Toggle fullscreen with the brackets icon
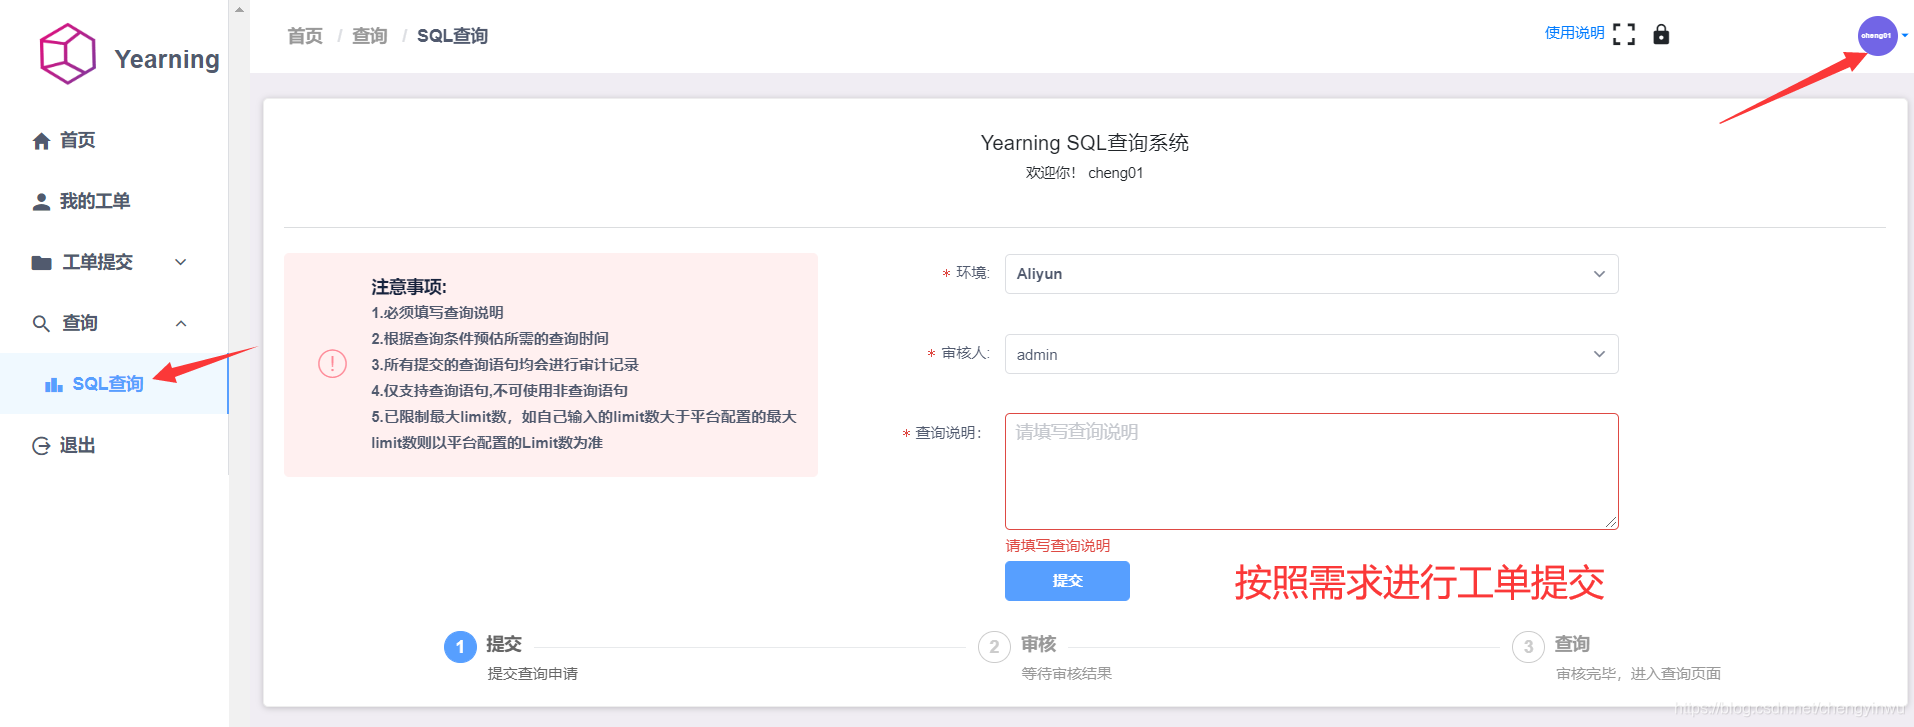Image resolution: width=1914 pixels, height=727 pixels. tap(1624, 34)
